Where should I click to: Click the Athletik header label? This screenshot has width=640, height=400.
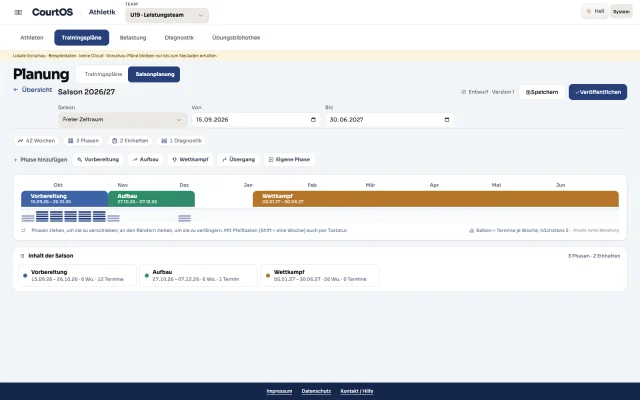pos(102,12)
